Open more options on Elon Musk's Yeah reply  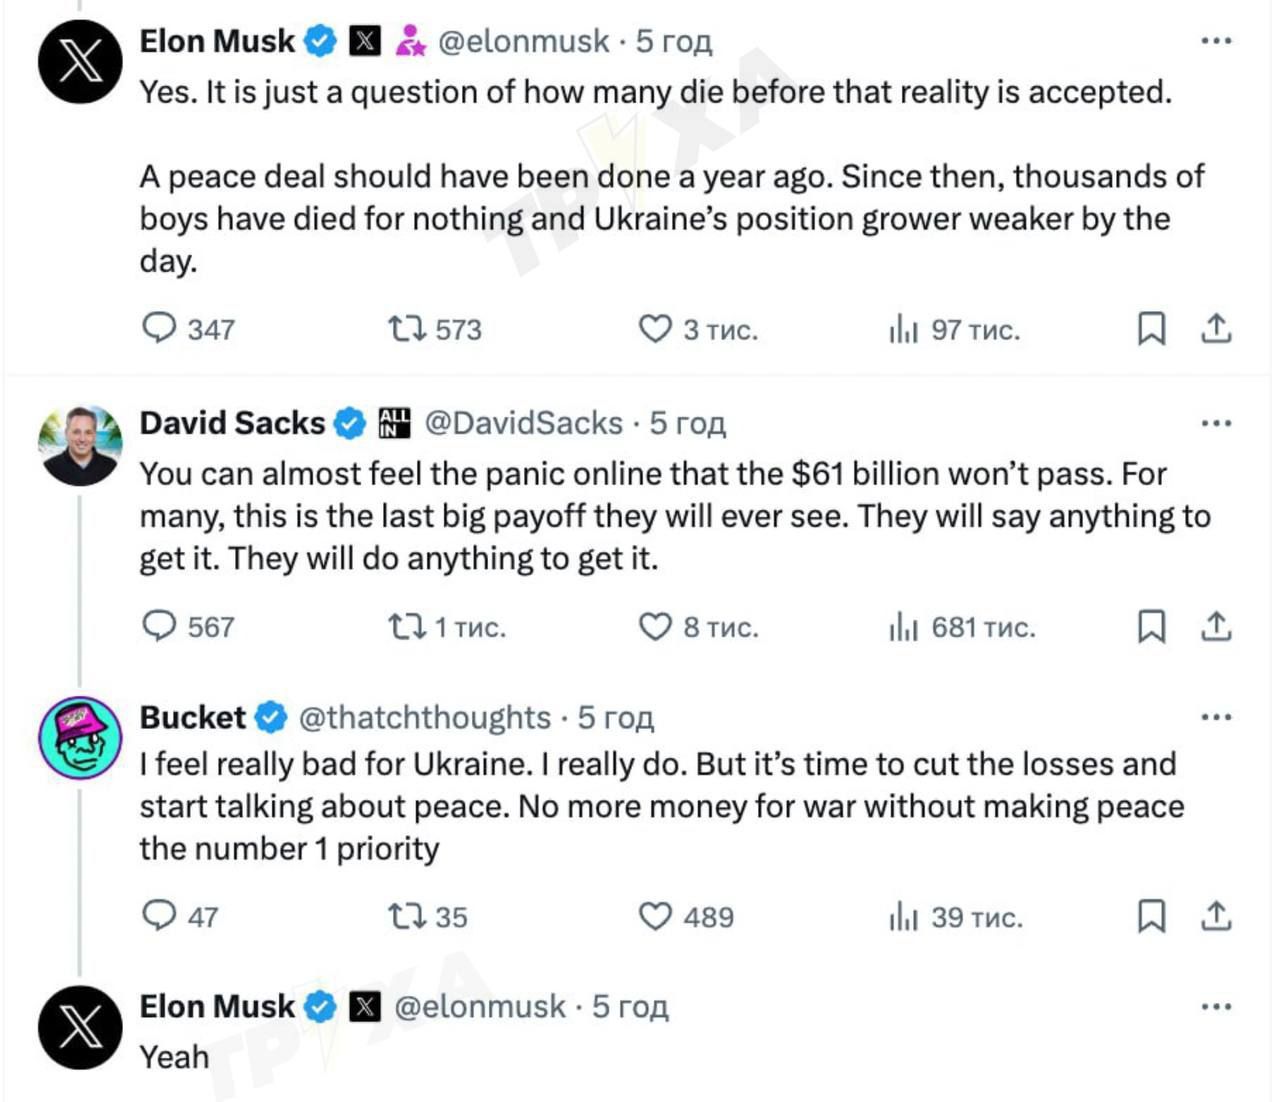pos(1215,1007)
